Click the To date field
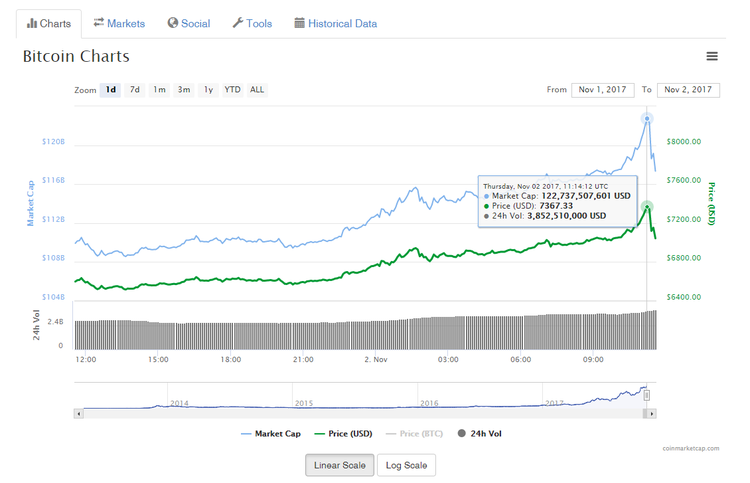750x483 pixels. (x=688, y=90)
